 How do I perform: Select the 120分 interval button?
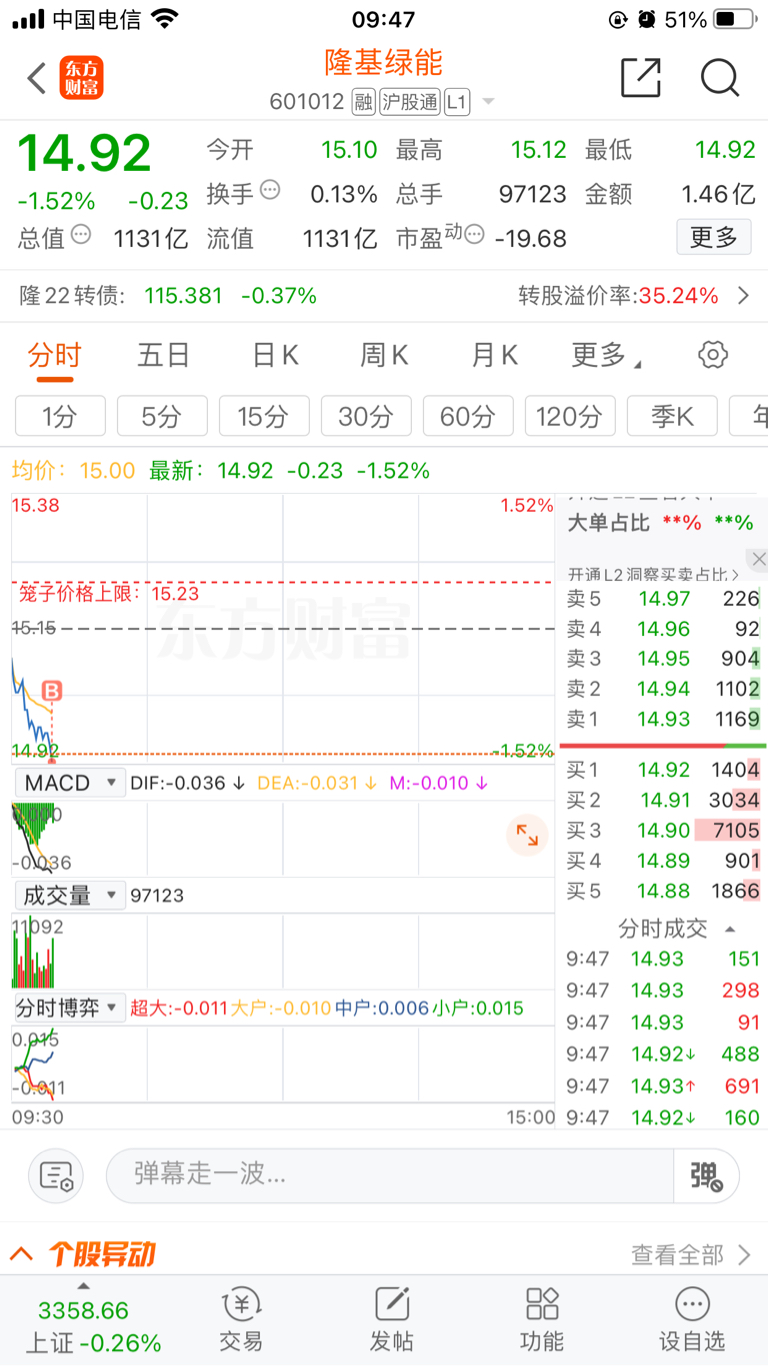(570, 416)
